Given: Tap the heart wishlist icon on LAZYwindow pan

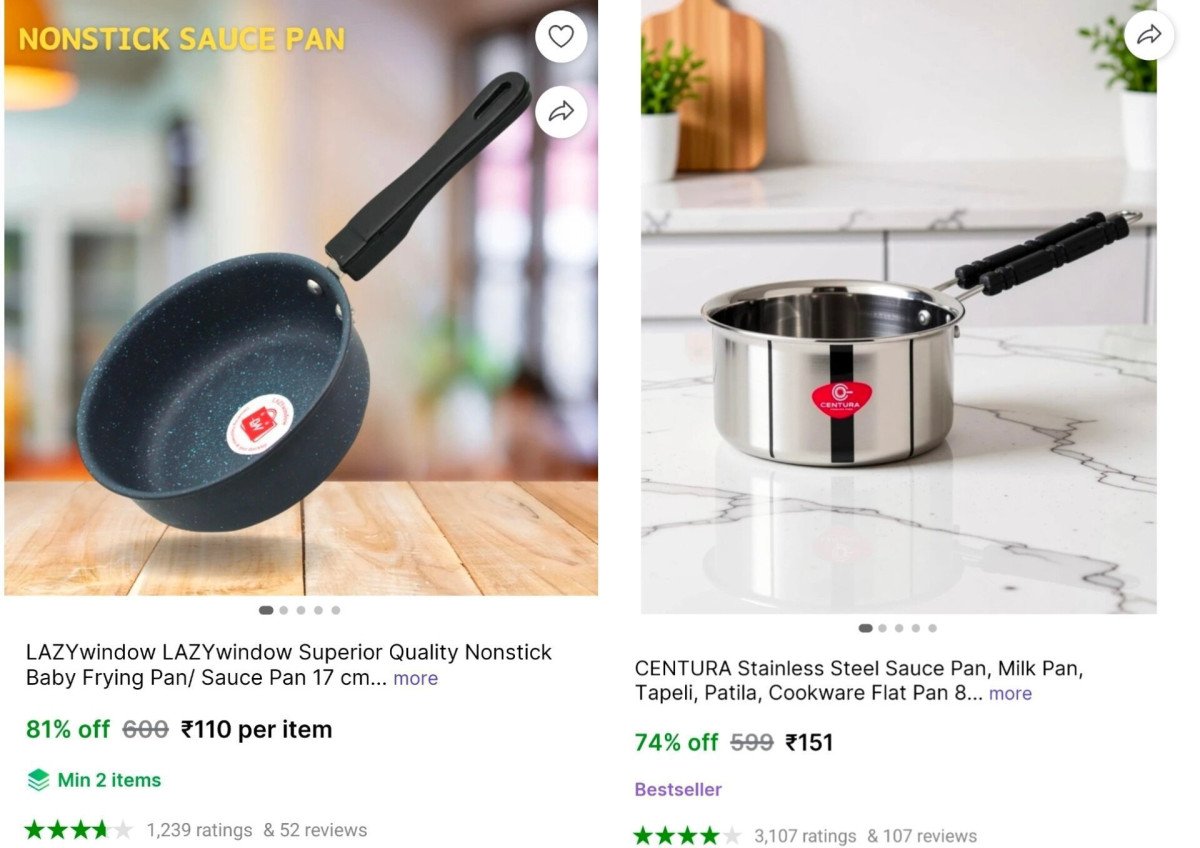Looking at the screenshot, I should point(561,37).
